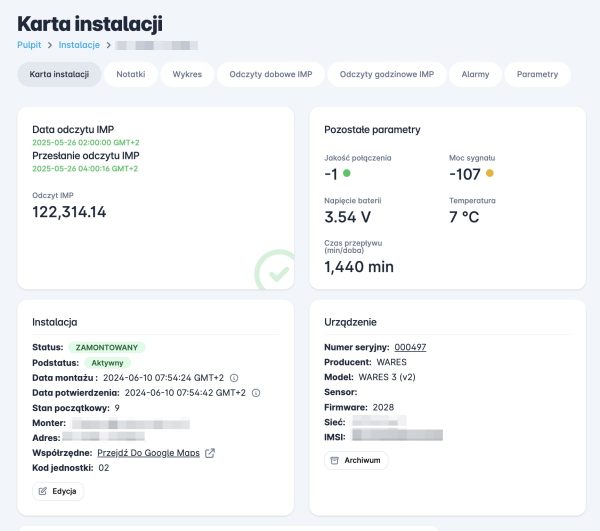Go back to Instalacje via breadcrumb
Viewport: 600px width, 531px height.
click(79, 45)
